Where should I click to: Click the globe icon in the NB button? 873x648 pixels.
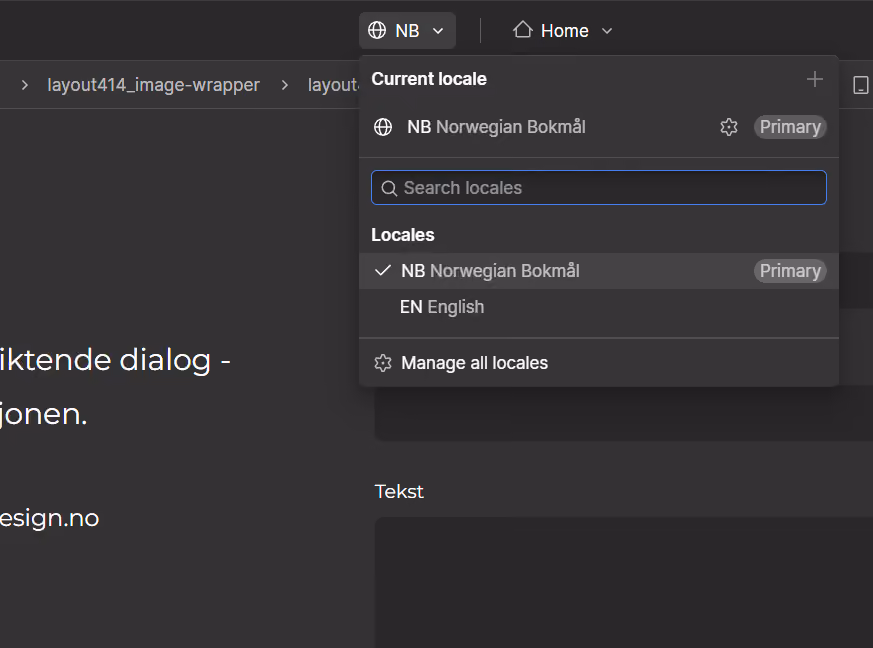point(377,31)
